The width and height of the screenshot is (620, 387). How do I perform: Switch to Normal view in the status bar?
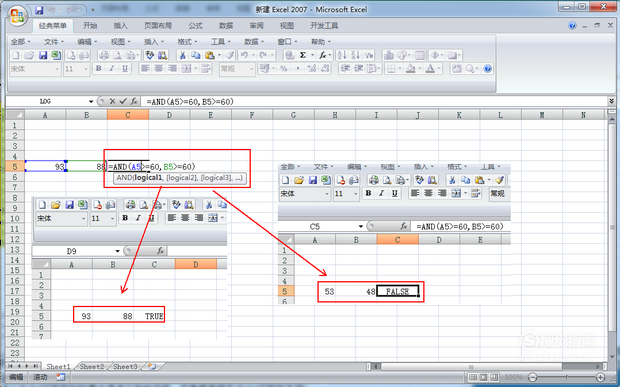pyautogui.click(x=473, y=377)
